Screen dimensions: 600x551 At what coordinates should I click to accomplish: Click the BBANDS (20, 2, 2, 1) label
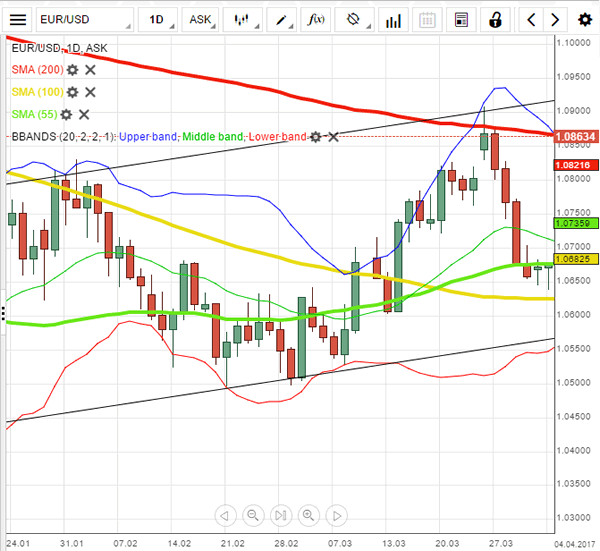pyautogui.click(x=63, y=137)
